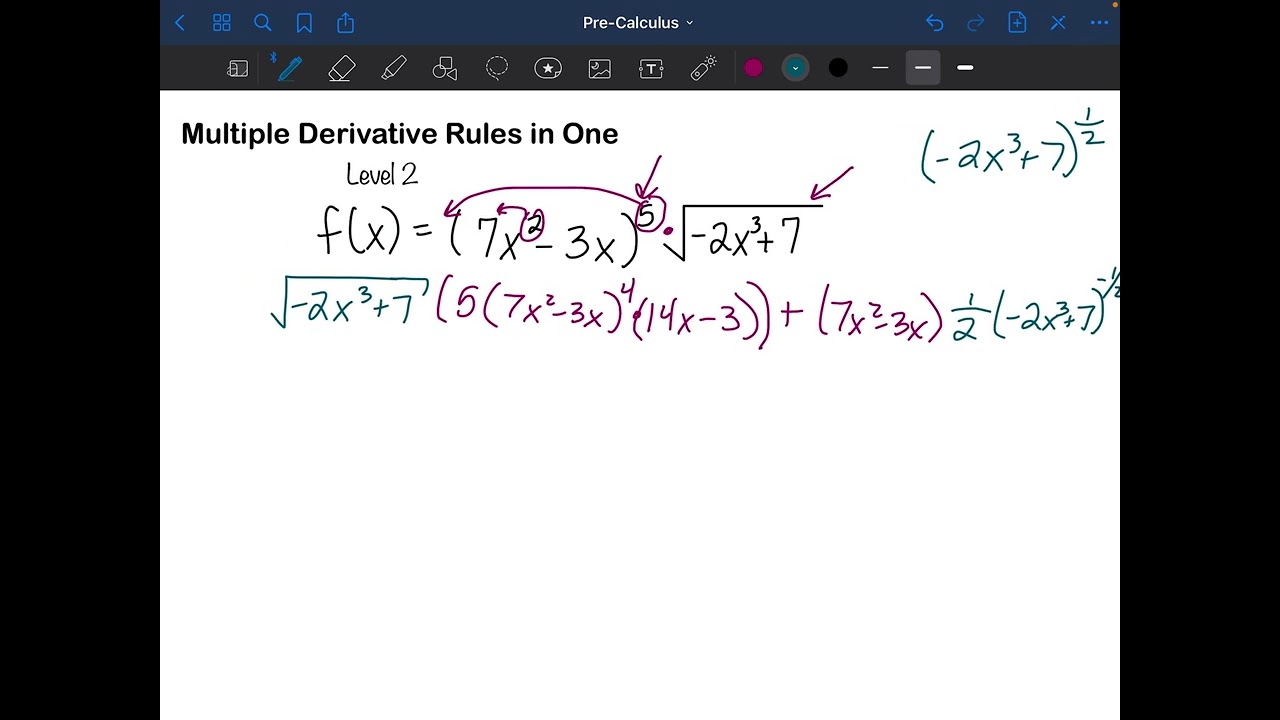Image resolution: width=1280 pixels, height=720 pixels.
Task: Choose the thinnest stroke width
Action: (x=880, y=68)
